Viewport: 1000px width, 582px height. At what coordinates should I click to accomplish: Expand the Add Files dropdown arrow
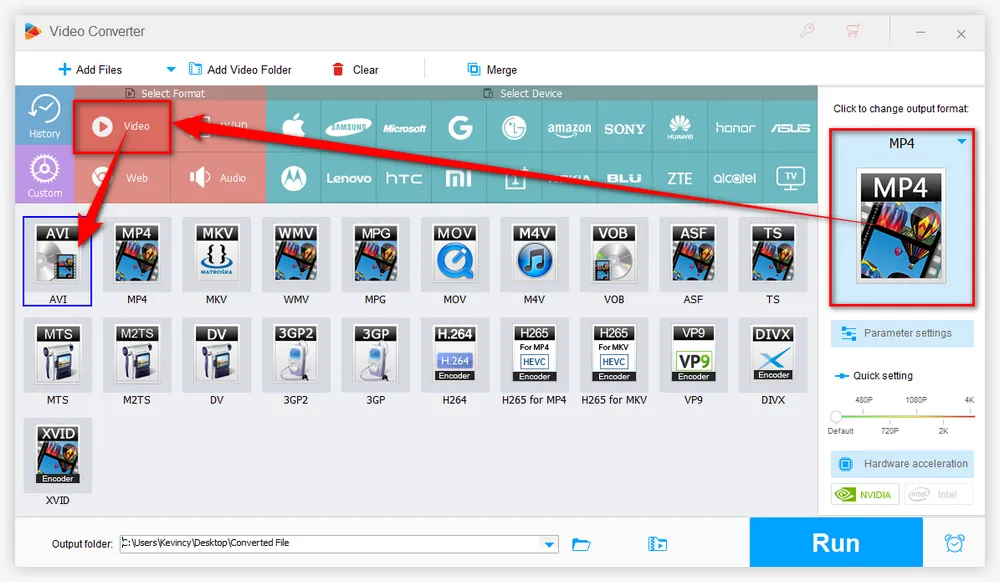pos(170,70)
